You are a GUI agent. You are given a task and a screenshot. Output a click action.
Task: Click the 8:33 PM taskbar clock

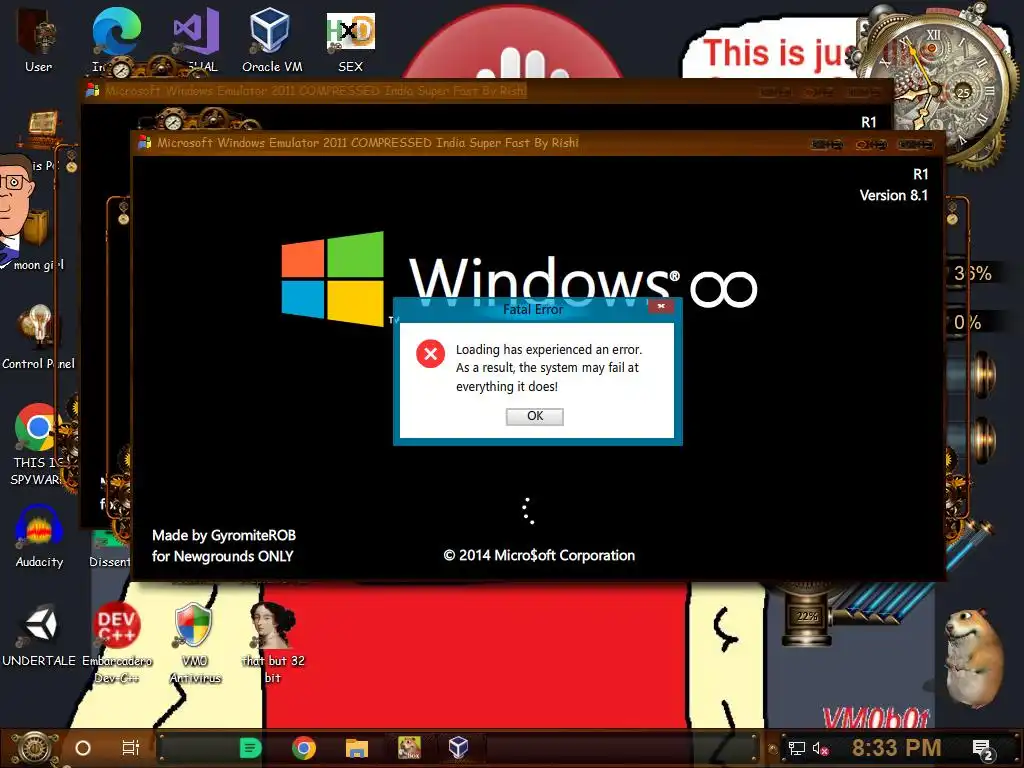pos(896,748)
